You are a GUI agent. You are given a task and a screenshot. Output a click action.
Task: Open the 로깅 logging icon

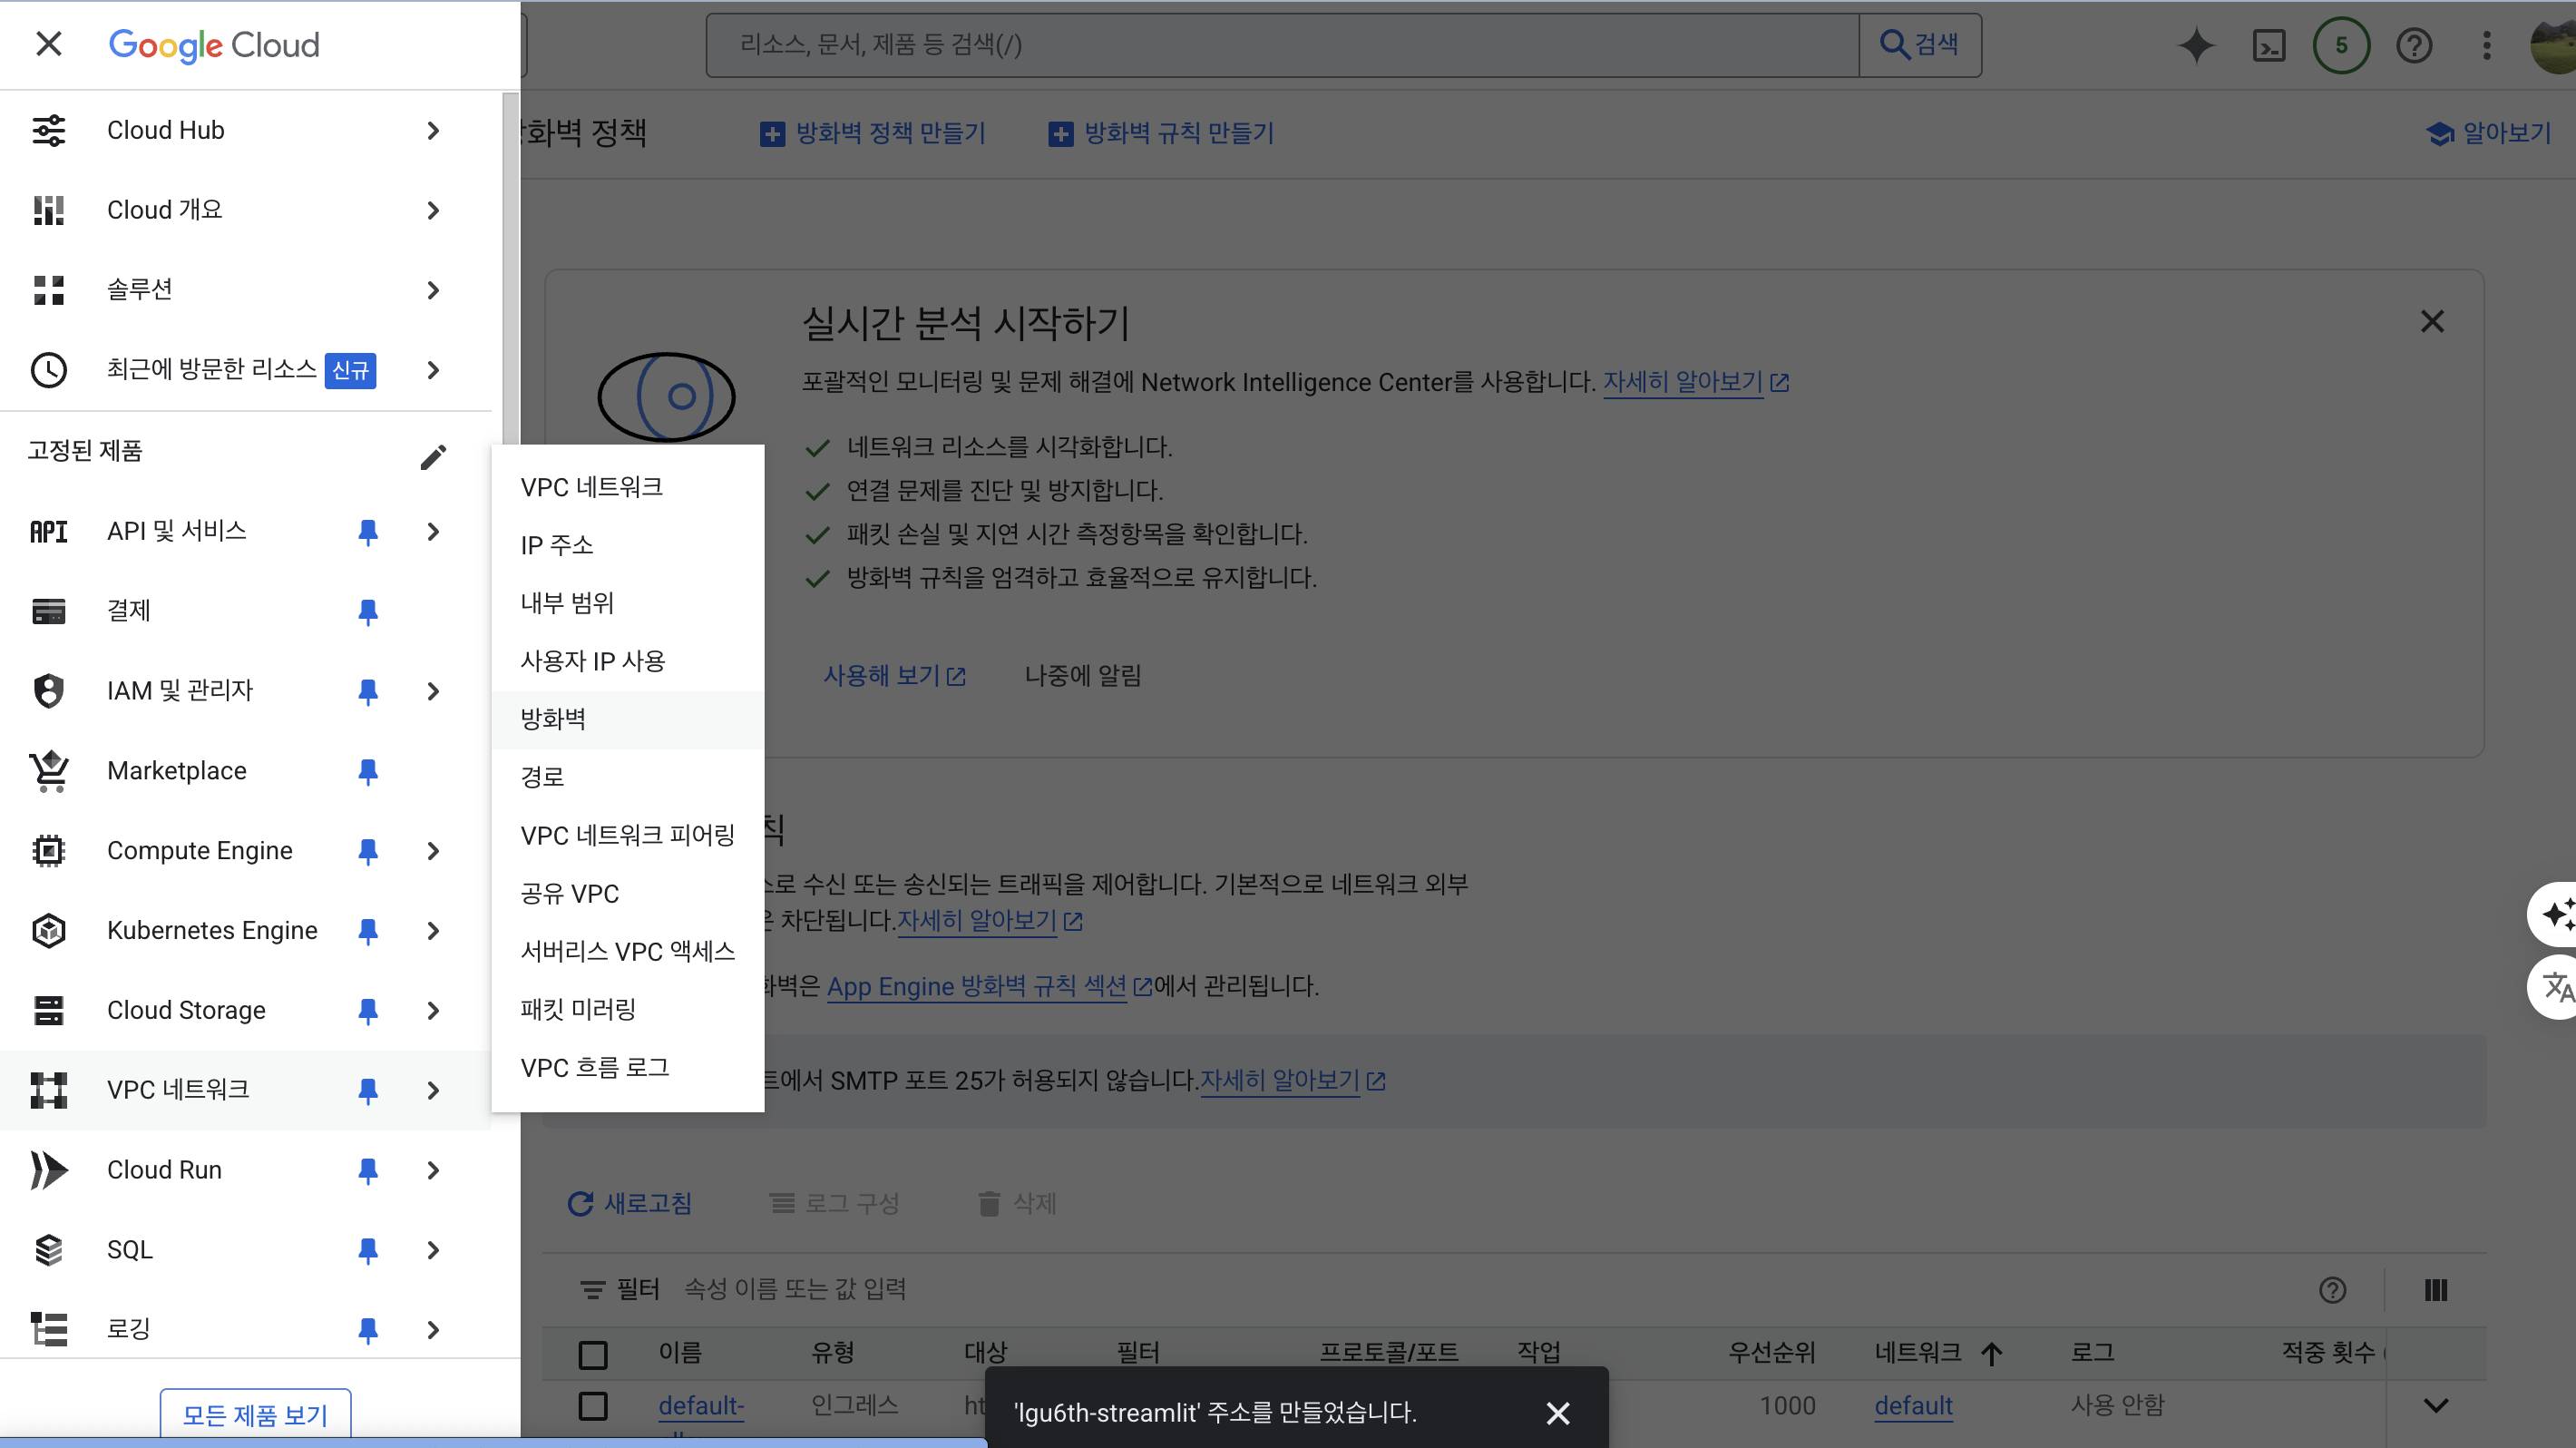(48, 1330)
